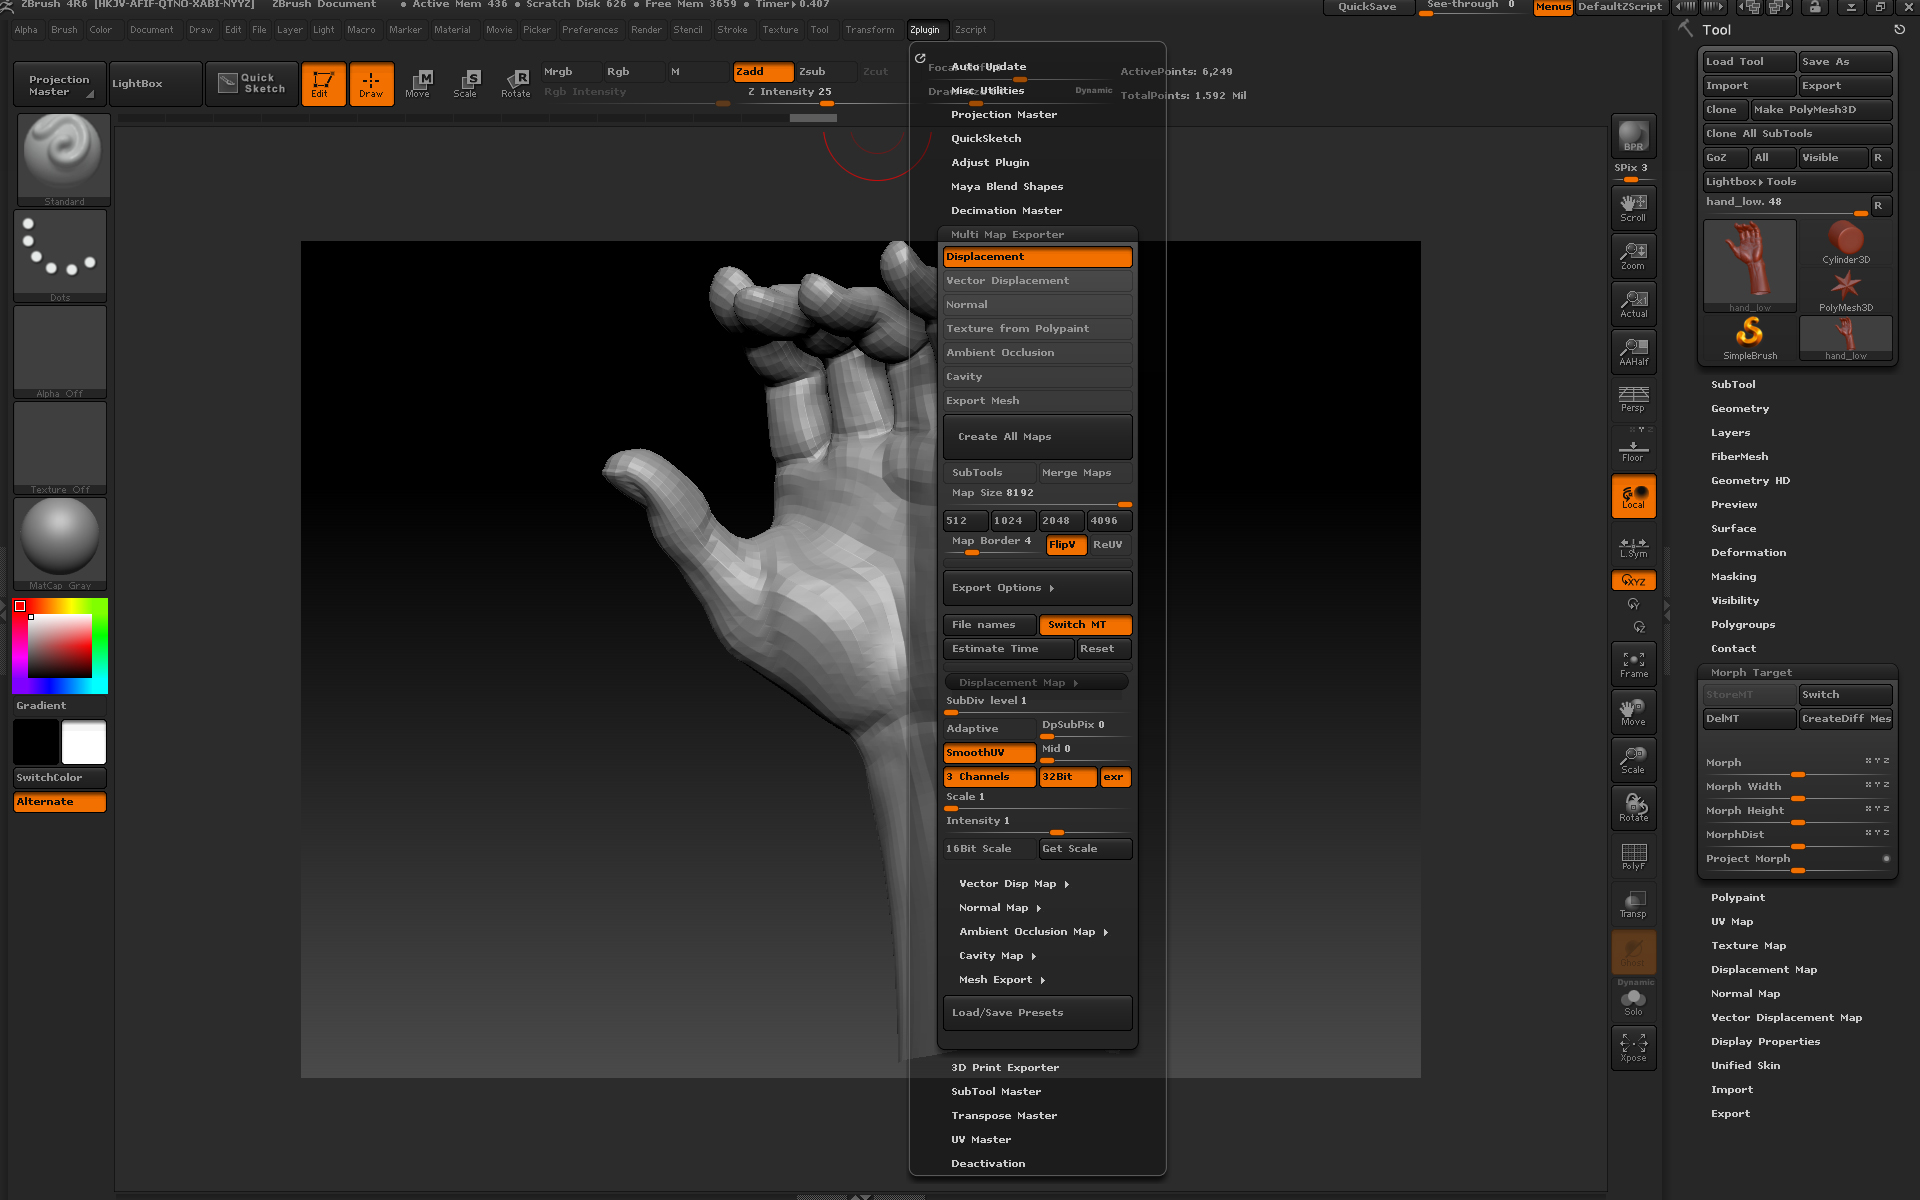Expand Export Options section
Viewport: 1920px width, 1200px height.
tap(1037, 588)
